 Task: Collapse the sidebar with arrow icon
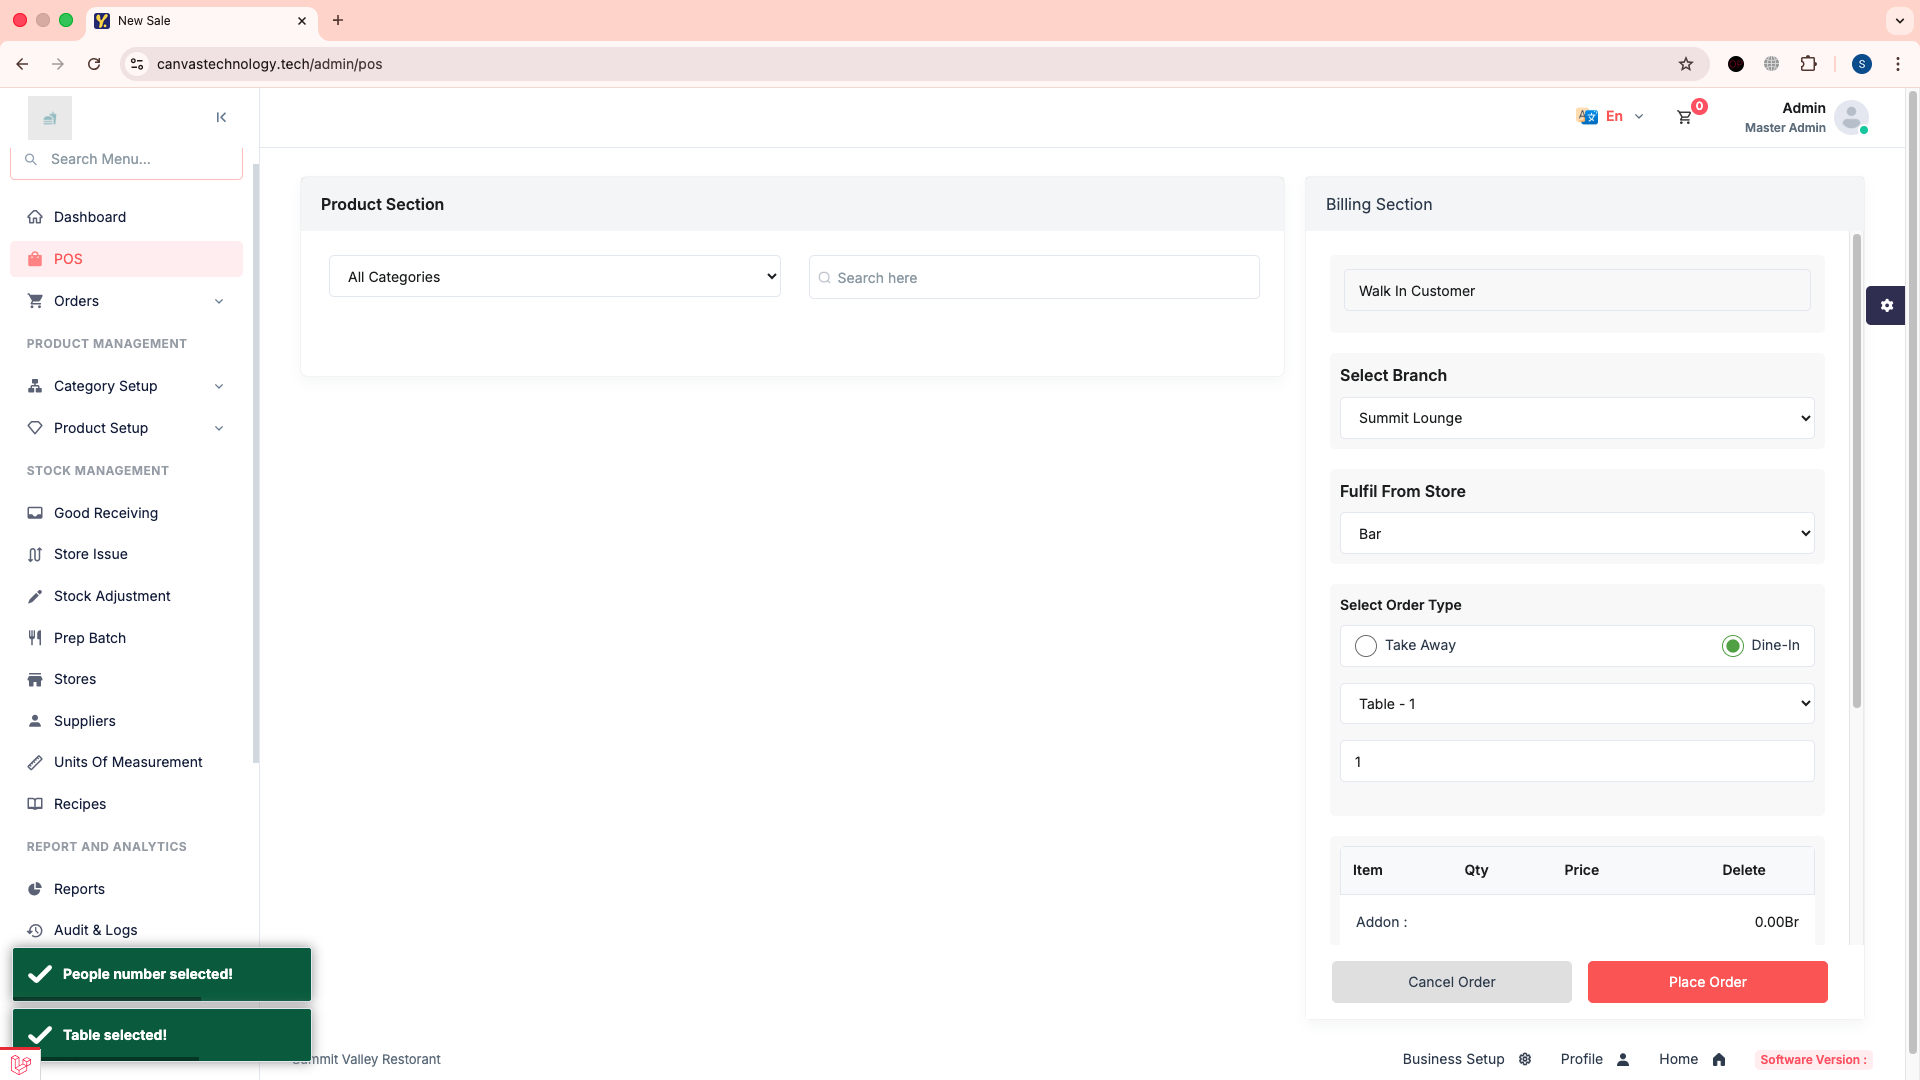point(221,117)
